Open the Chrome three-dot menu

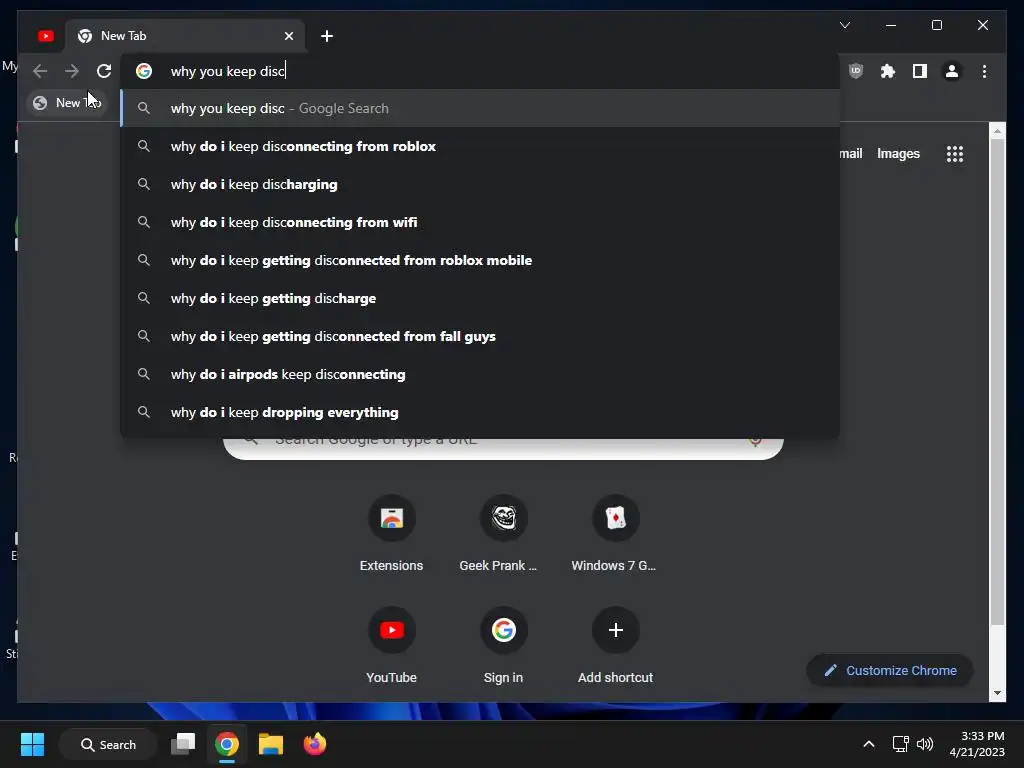click(x=984, y=71)
